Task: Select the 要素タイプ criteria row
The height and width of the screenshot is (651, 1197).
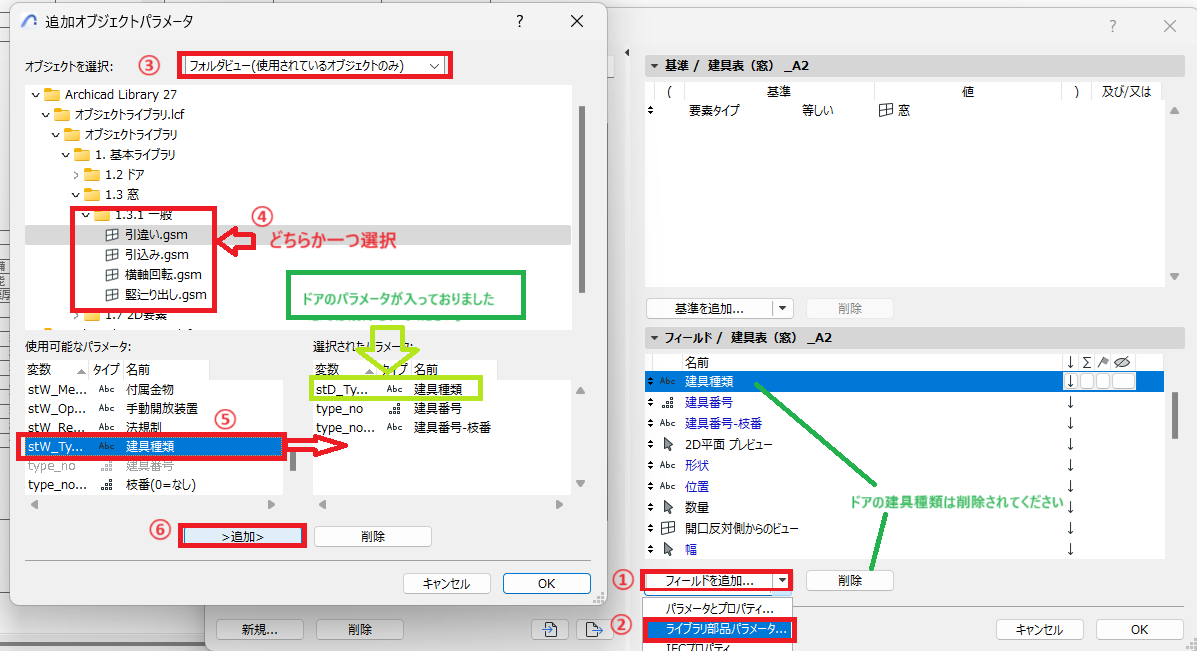Action: 904,111
